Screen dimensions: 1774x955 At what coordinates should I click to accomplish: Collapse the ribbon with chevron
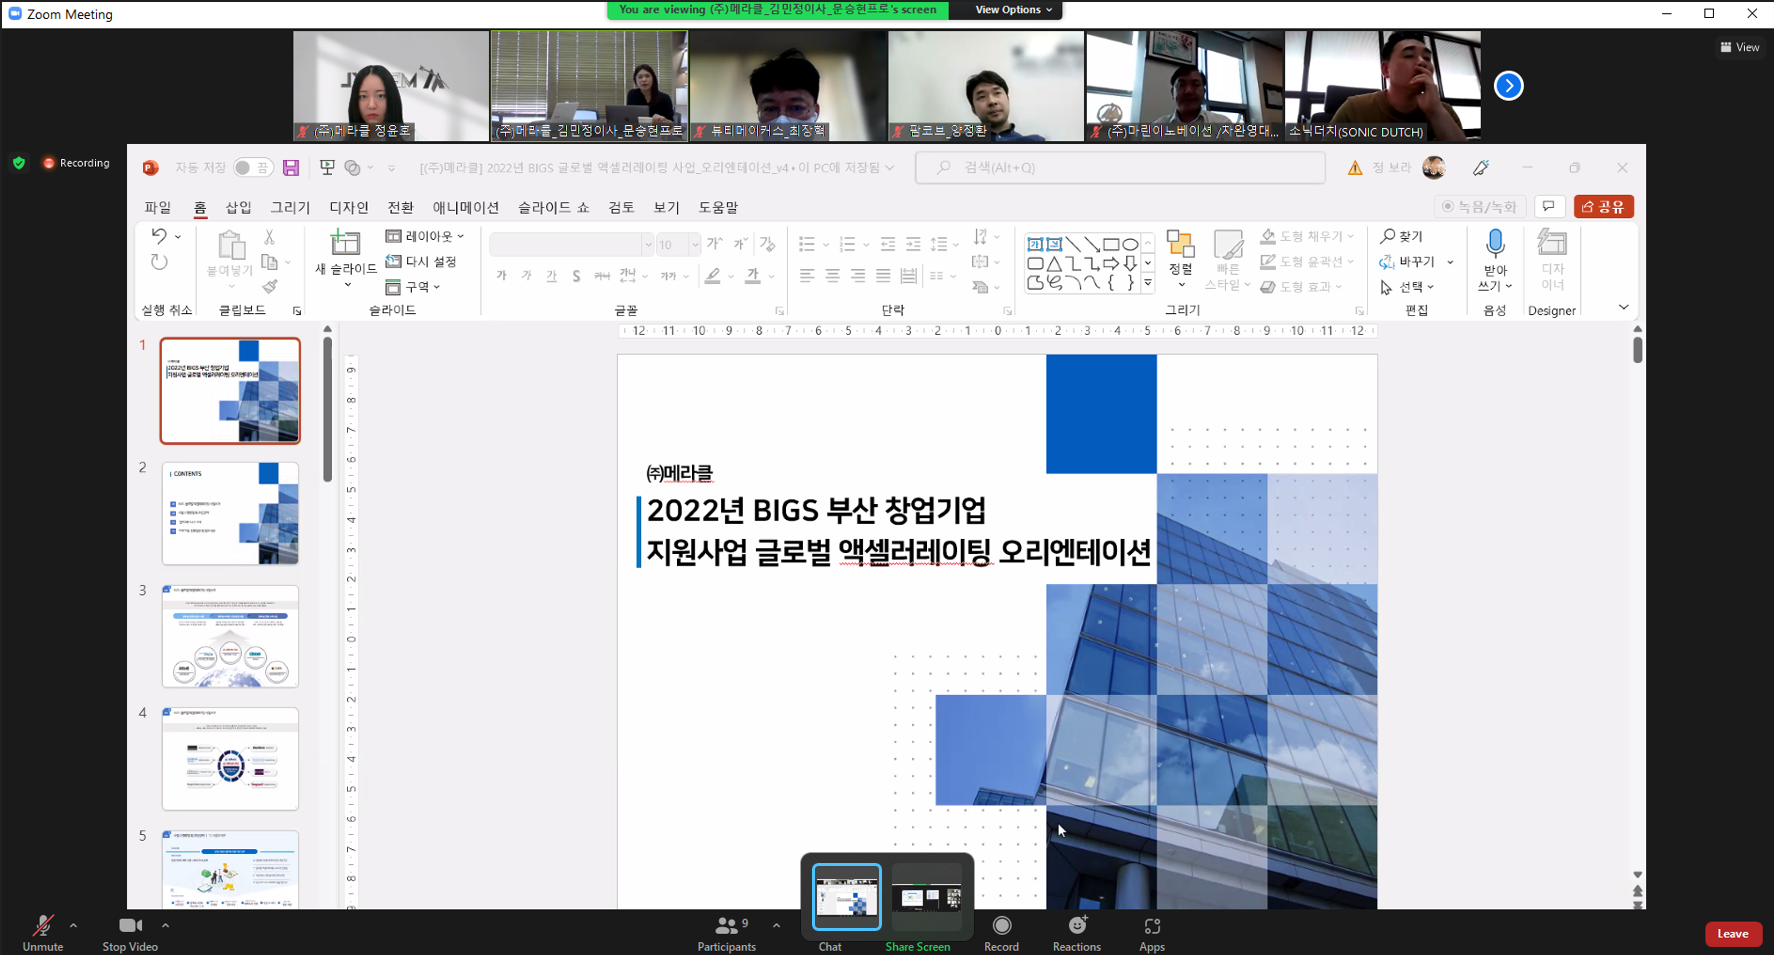[1623, 308]
